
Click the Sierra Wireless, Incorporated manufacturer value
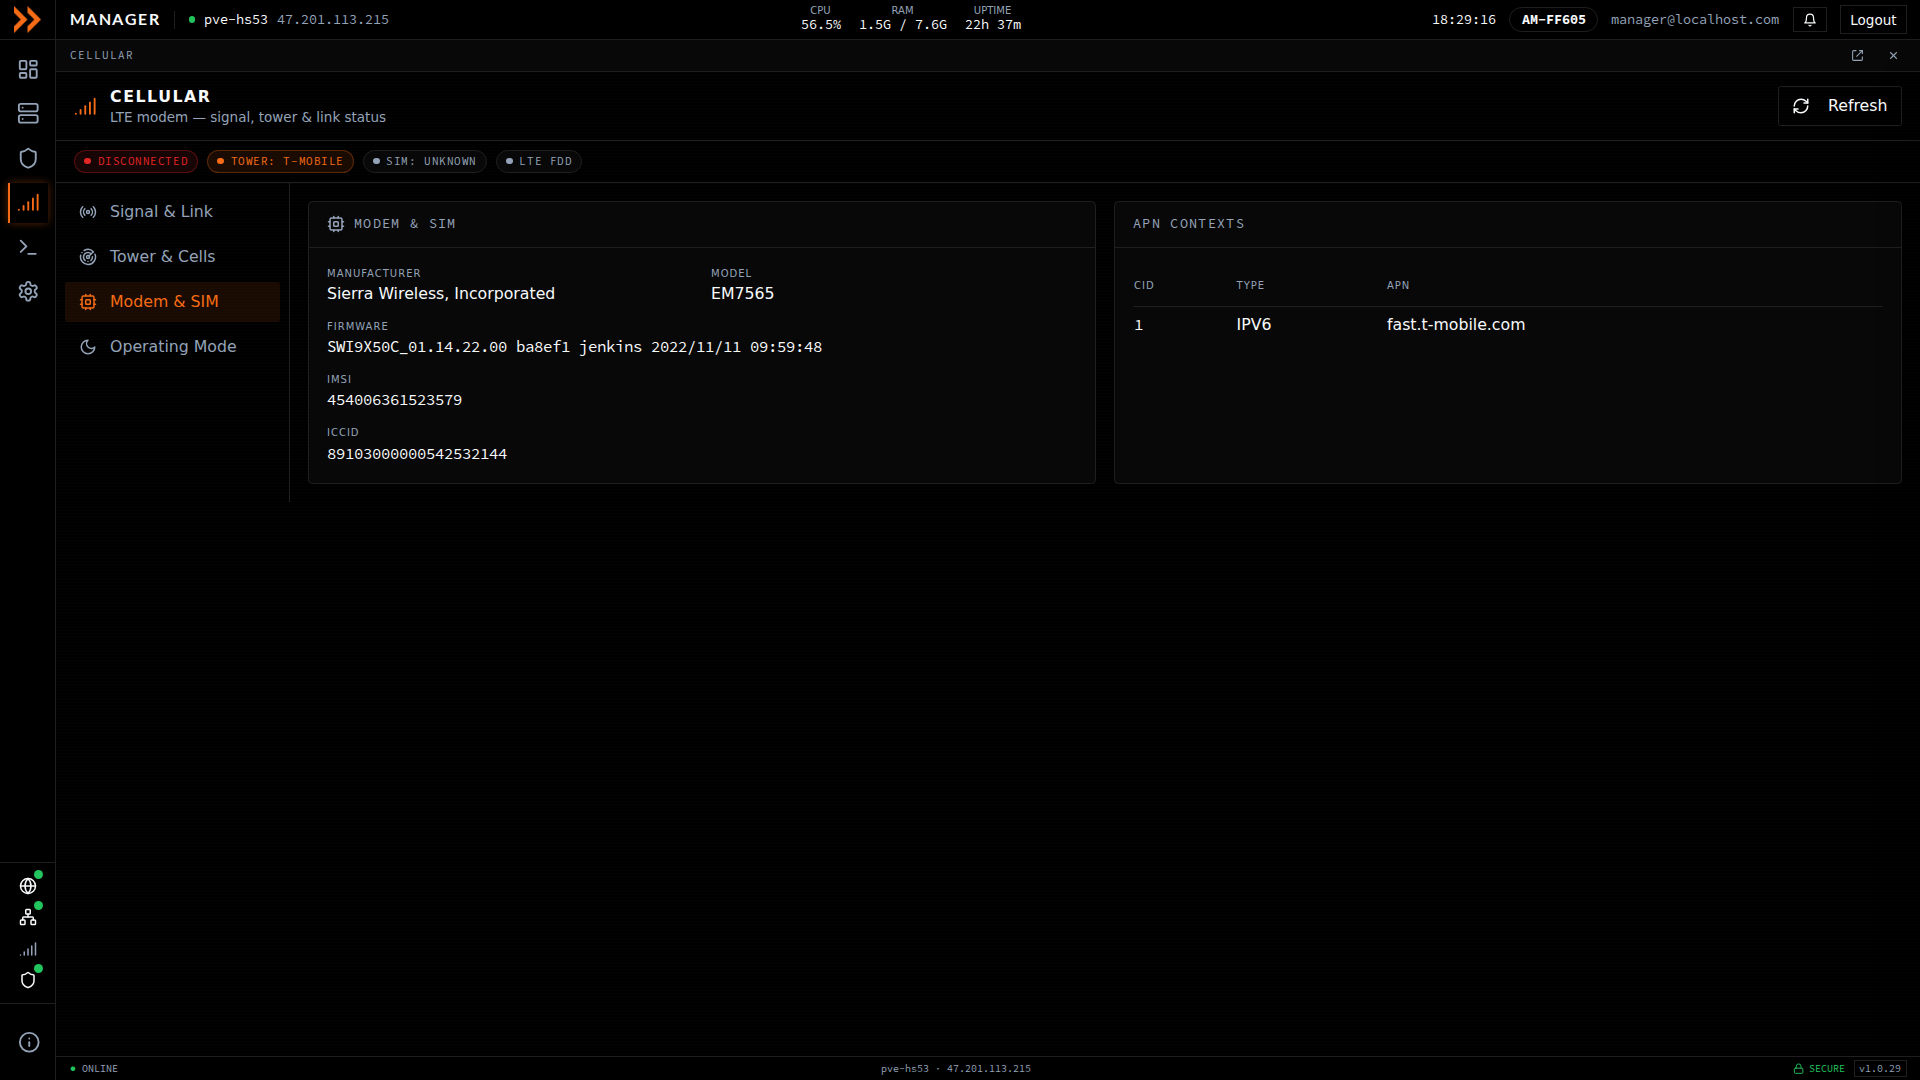click(441, 294)
